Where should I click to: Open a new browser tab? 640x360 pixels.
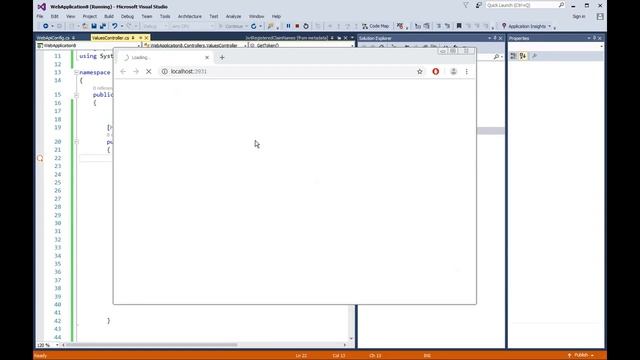click(222, 58)
